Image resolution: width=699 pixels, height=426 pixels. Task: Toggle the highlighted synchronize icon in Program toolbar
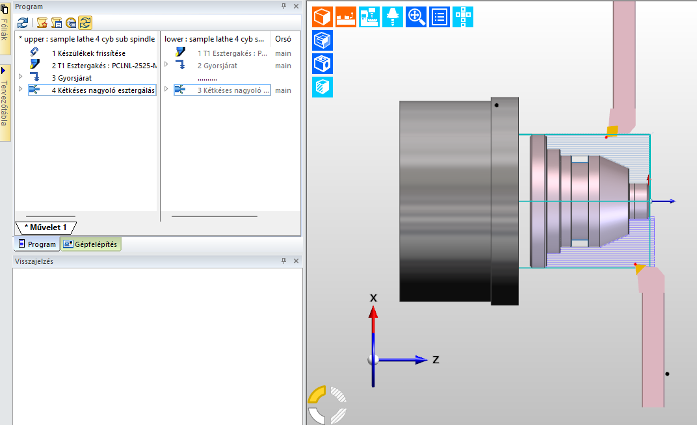pos(85,22)
